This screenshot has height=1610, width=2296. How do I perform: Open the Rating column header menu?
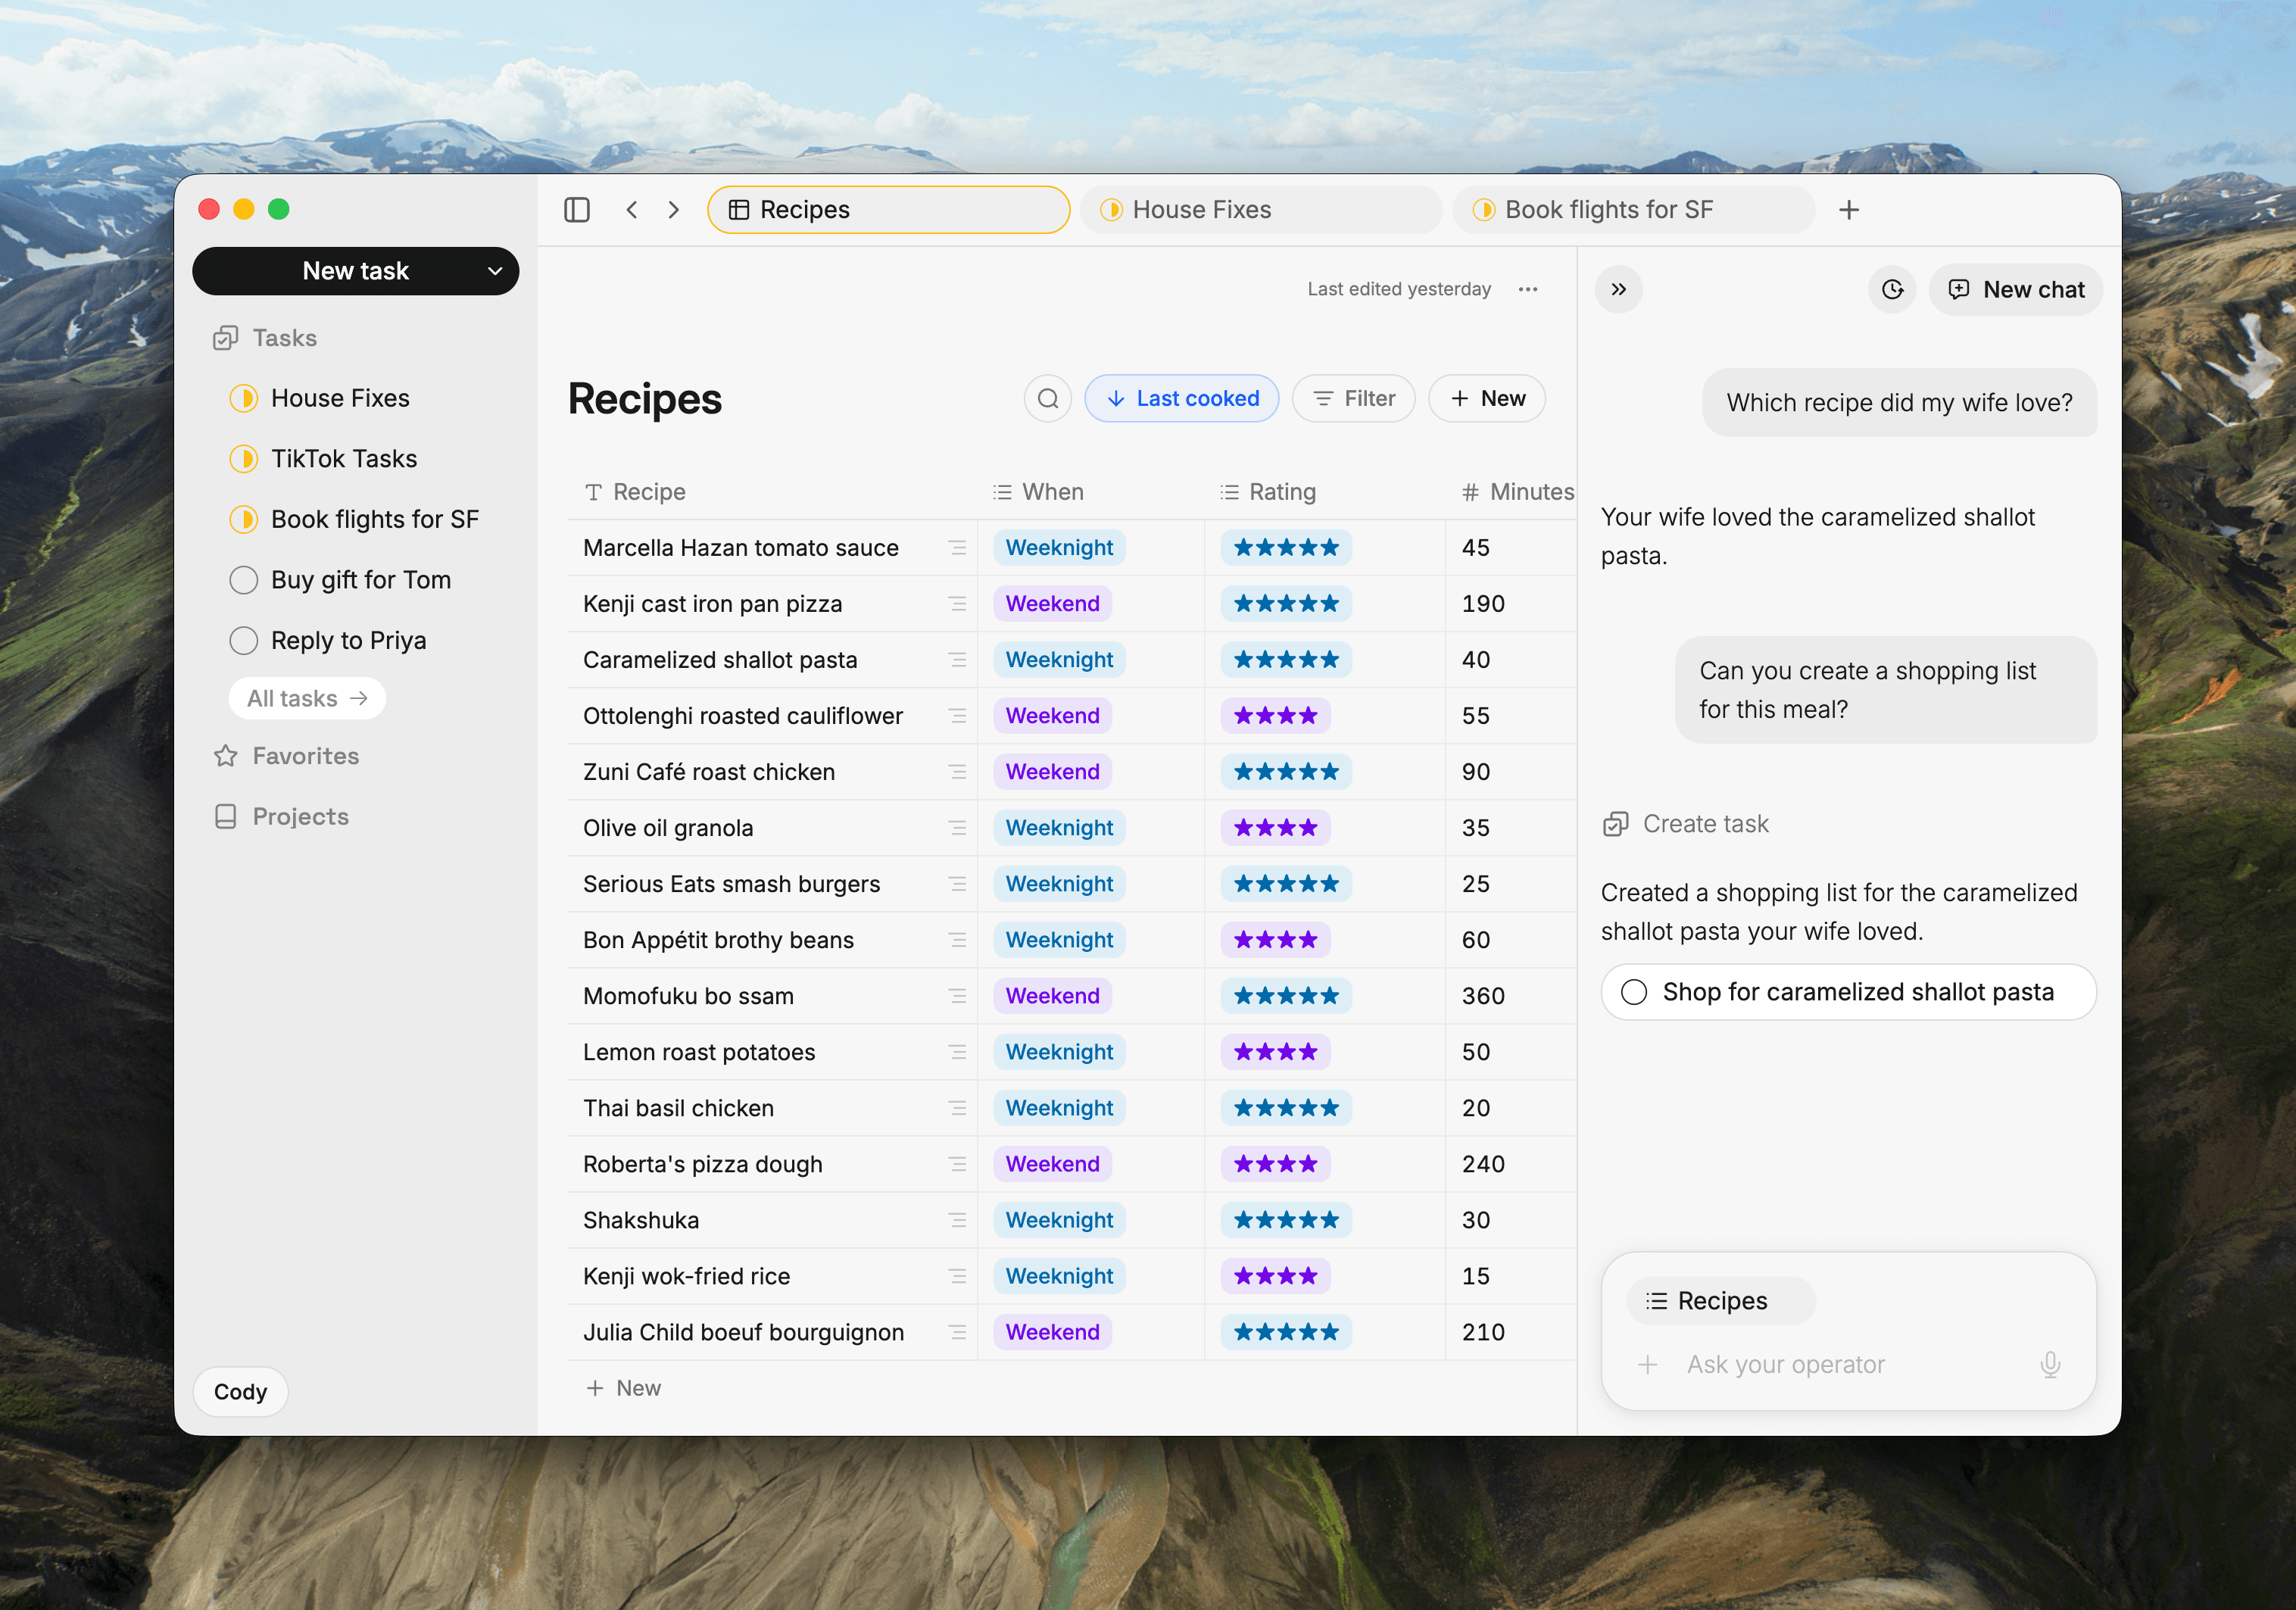(1268, 492)
